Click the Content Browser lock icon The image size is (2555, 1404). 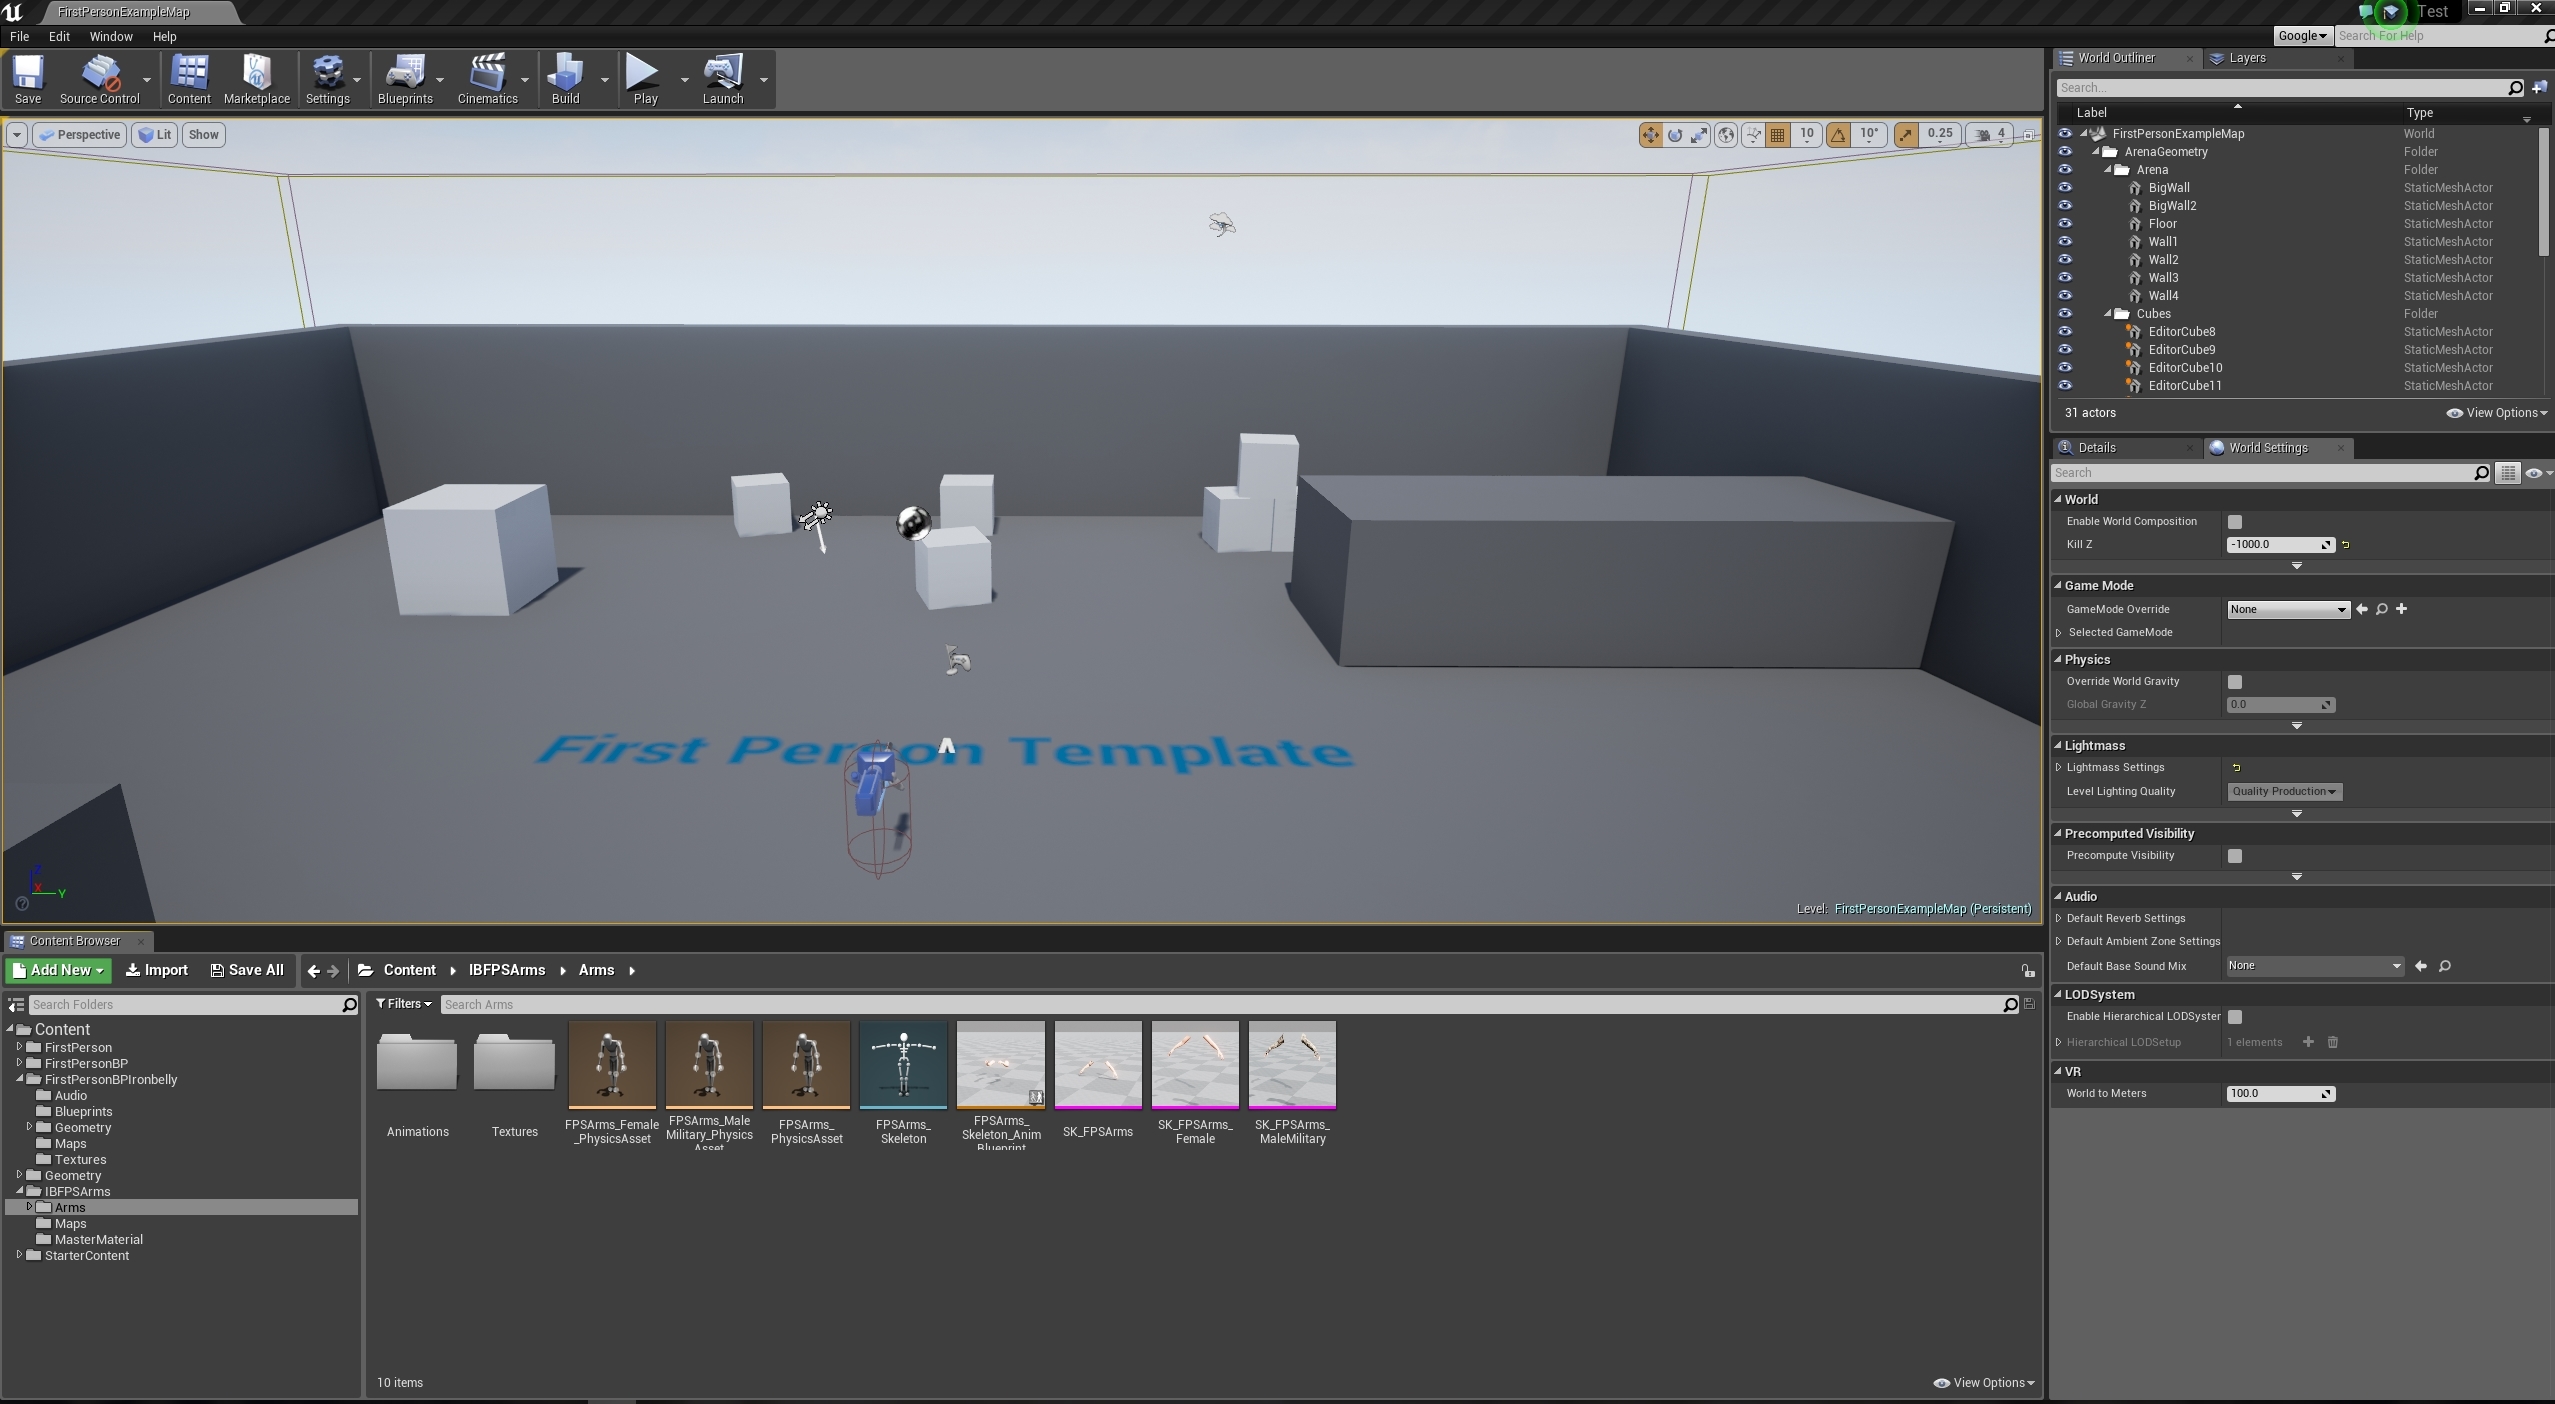pyautogui.click(x=2027, y=971)
